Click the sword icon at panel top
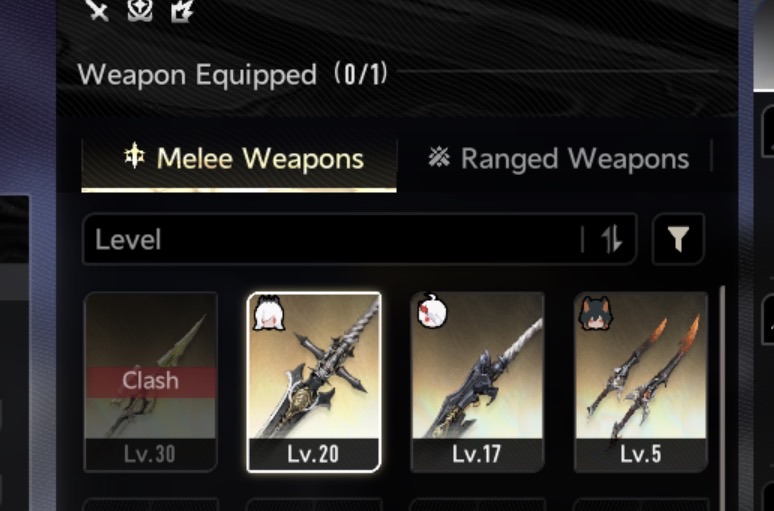Viewport: 774px width, 511px height. (97, 10)
